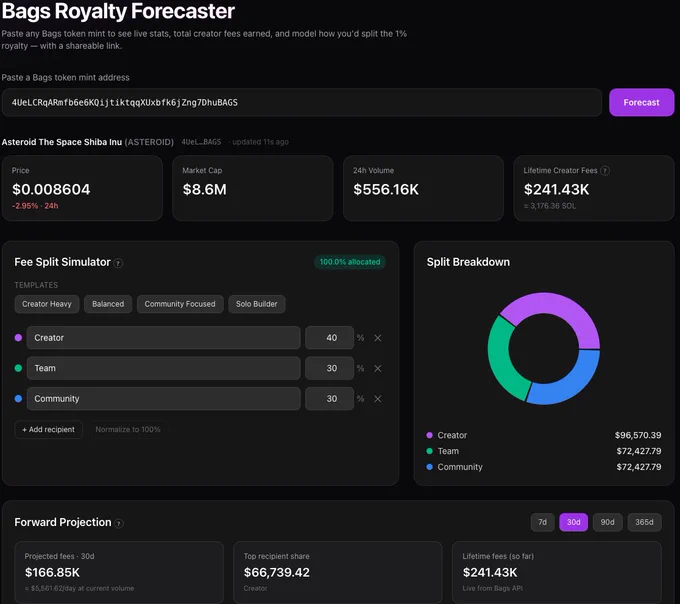Click the Community legend entry in Split Breakdown
The height and width of the screenshot is (604, 680).
[454, 467]
